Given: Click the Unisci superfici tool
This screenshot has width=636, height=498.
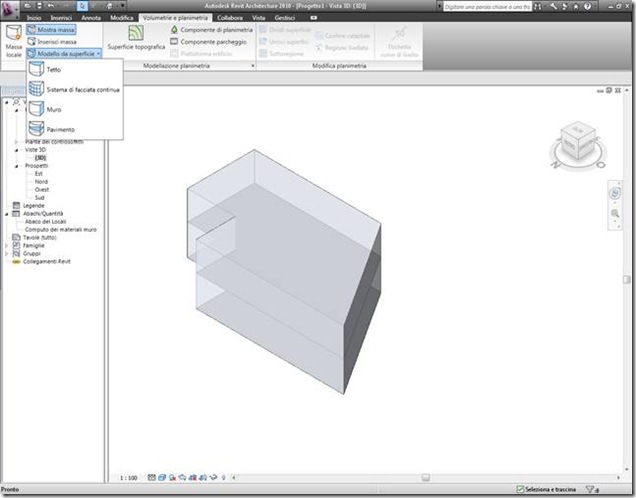Looking at the screenshot, I should pyautogui.click(x=284, y=42).
